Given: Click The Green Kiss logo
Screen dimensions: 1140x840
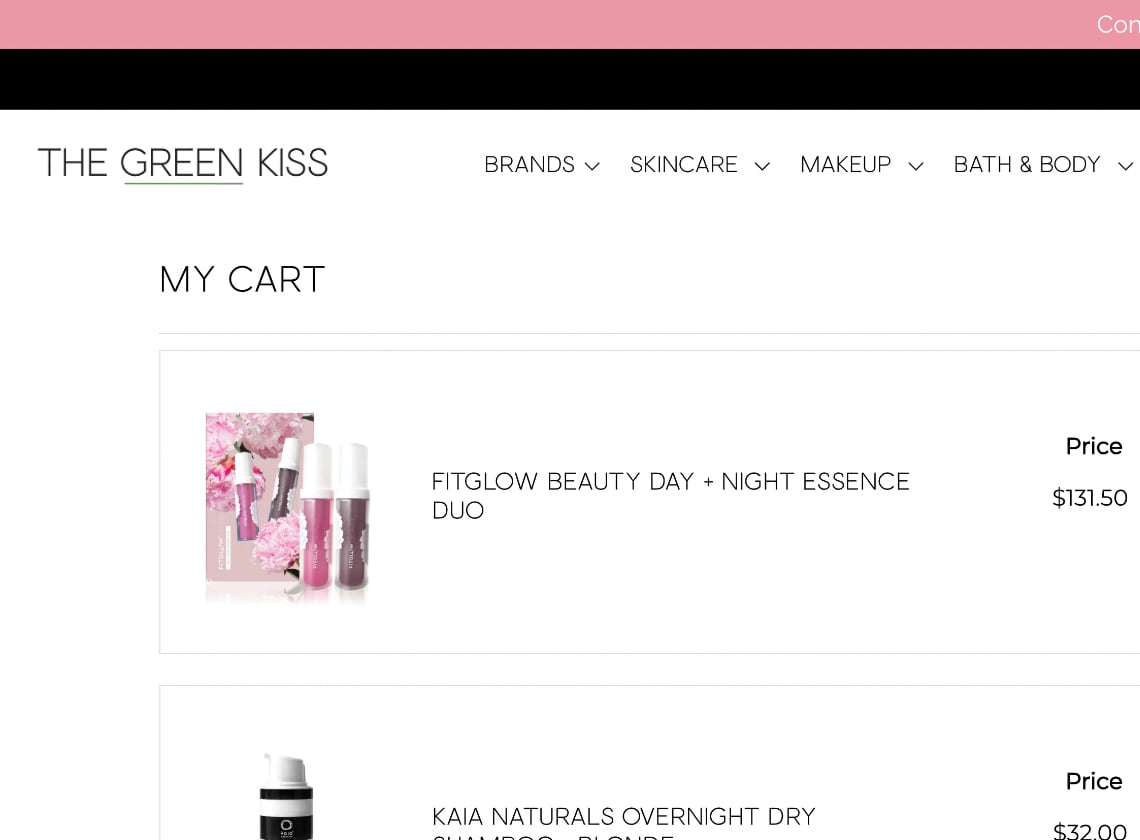Looking at the screenshot, I should 183,164.
